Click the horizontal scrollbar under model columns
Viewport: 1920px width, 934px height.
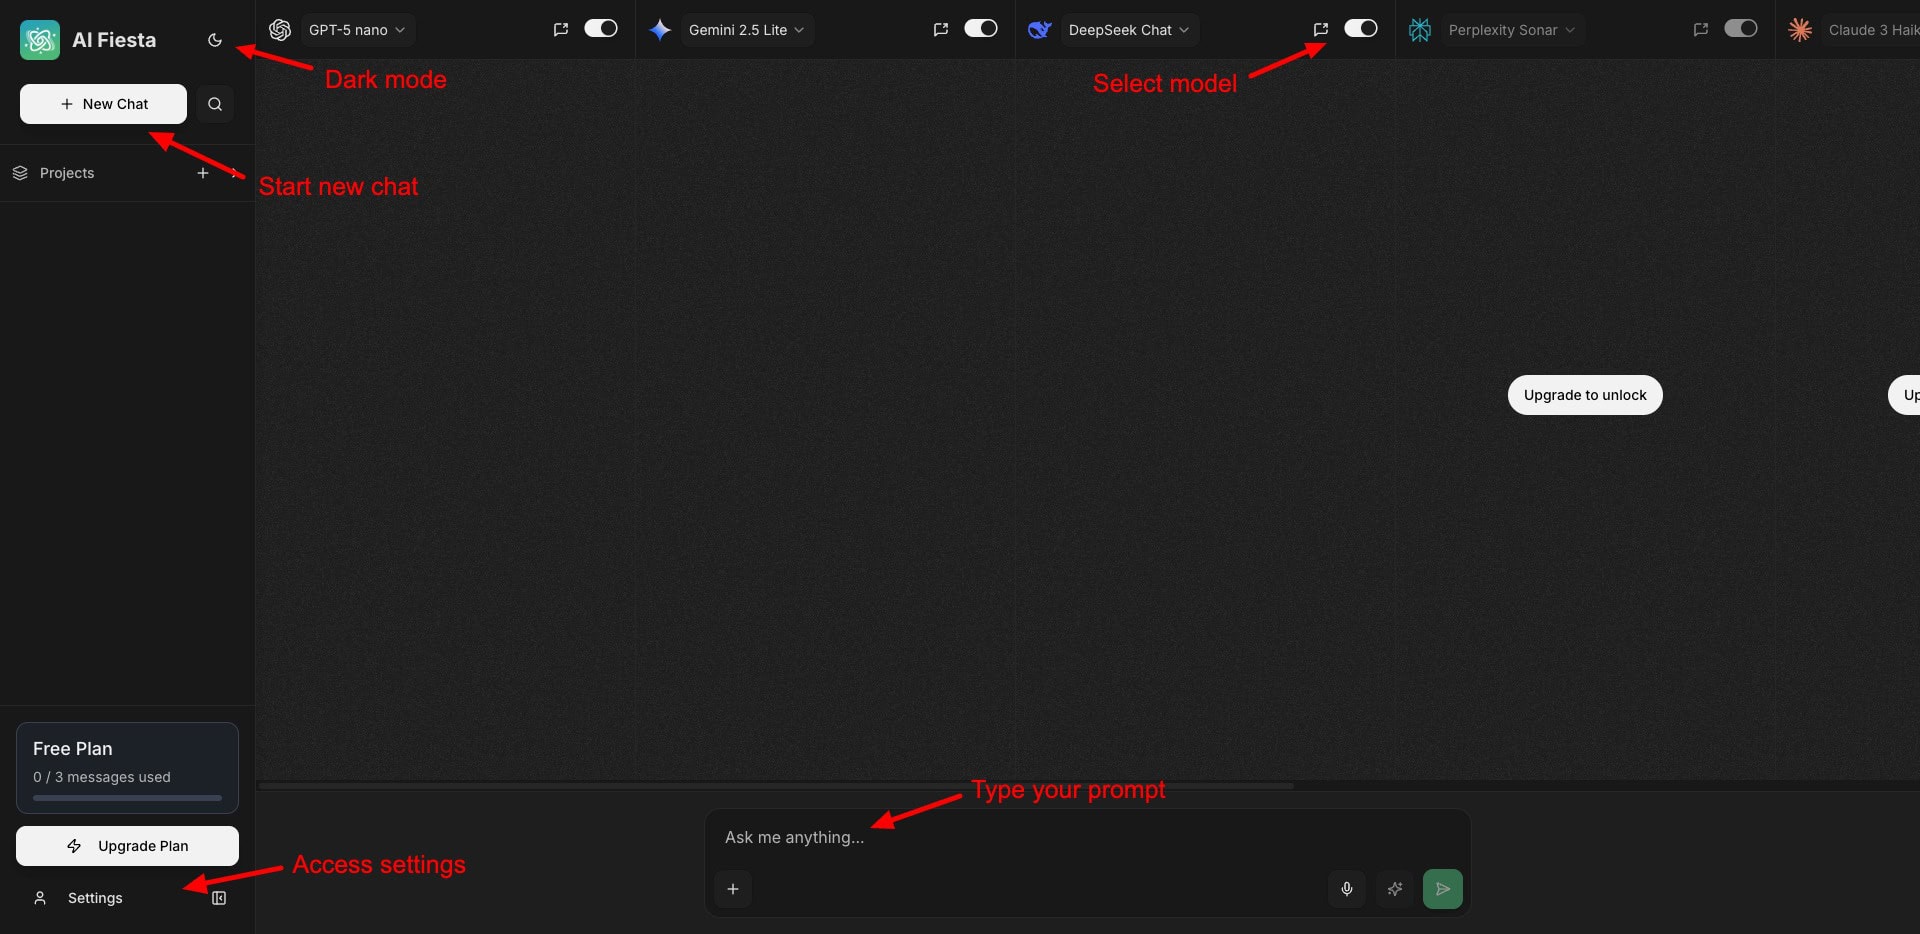[x=775, y=786]
